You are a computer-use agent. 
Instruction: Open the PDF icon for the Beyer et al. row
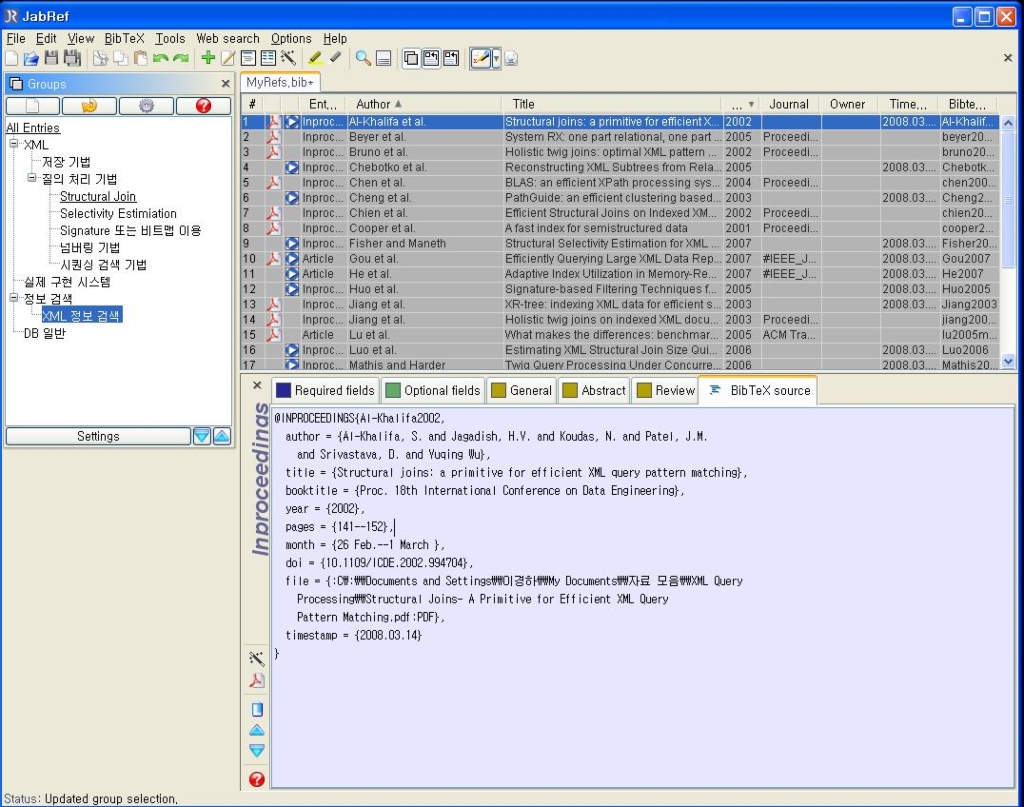point(273,137)
